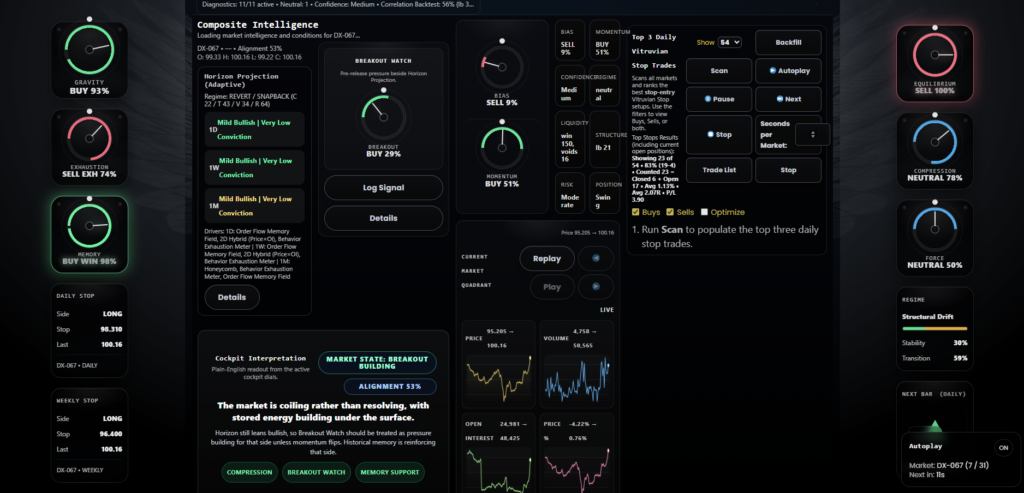Open the Show count dropdown
1024x493 pixels.
coord(729,42)
